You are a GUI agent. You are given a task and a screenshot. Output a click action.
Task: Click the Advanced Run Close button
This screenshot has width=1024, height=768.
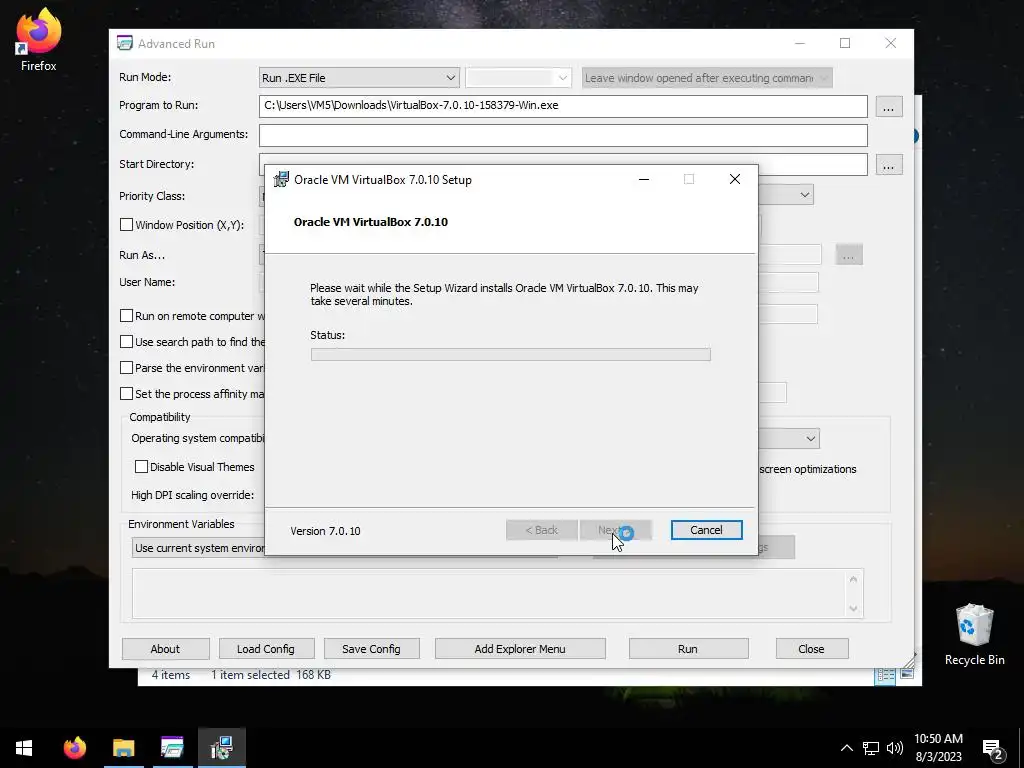(811, 649)
